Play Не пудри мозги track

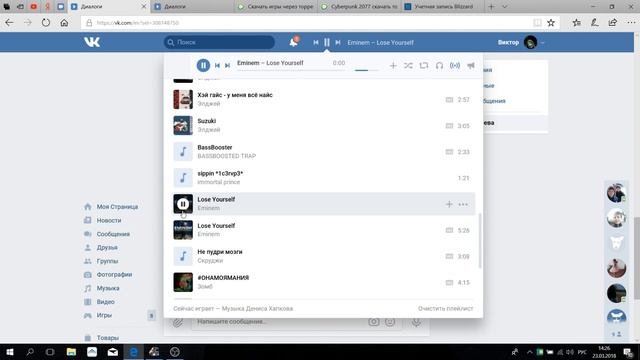183,256
